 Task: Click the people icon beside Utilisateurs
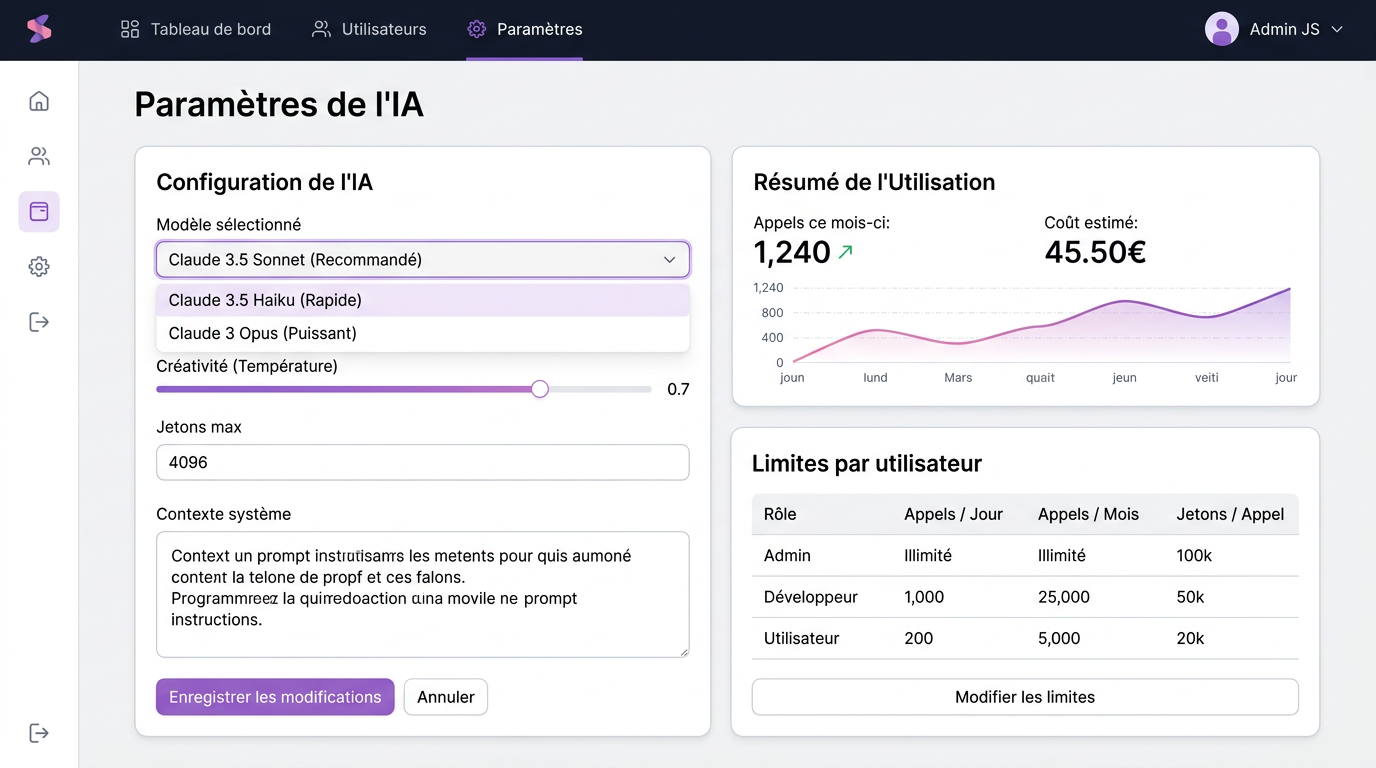321,29
